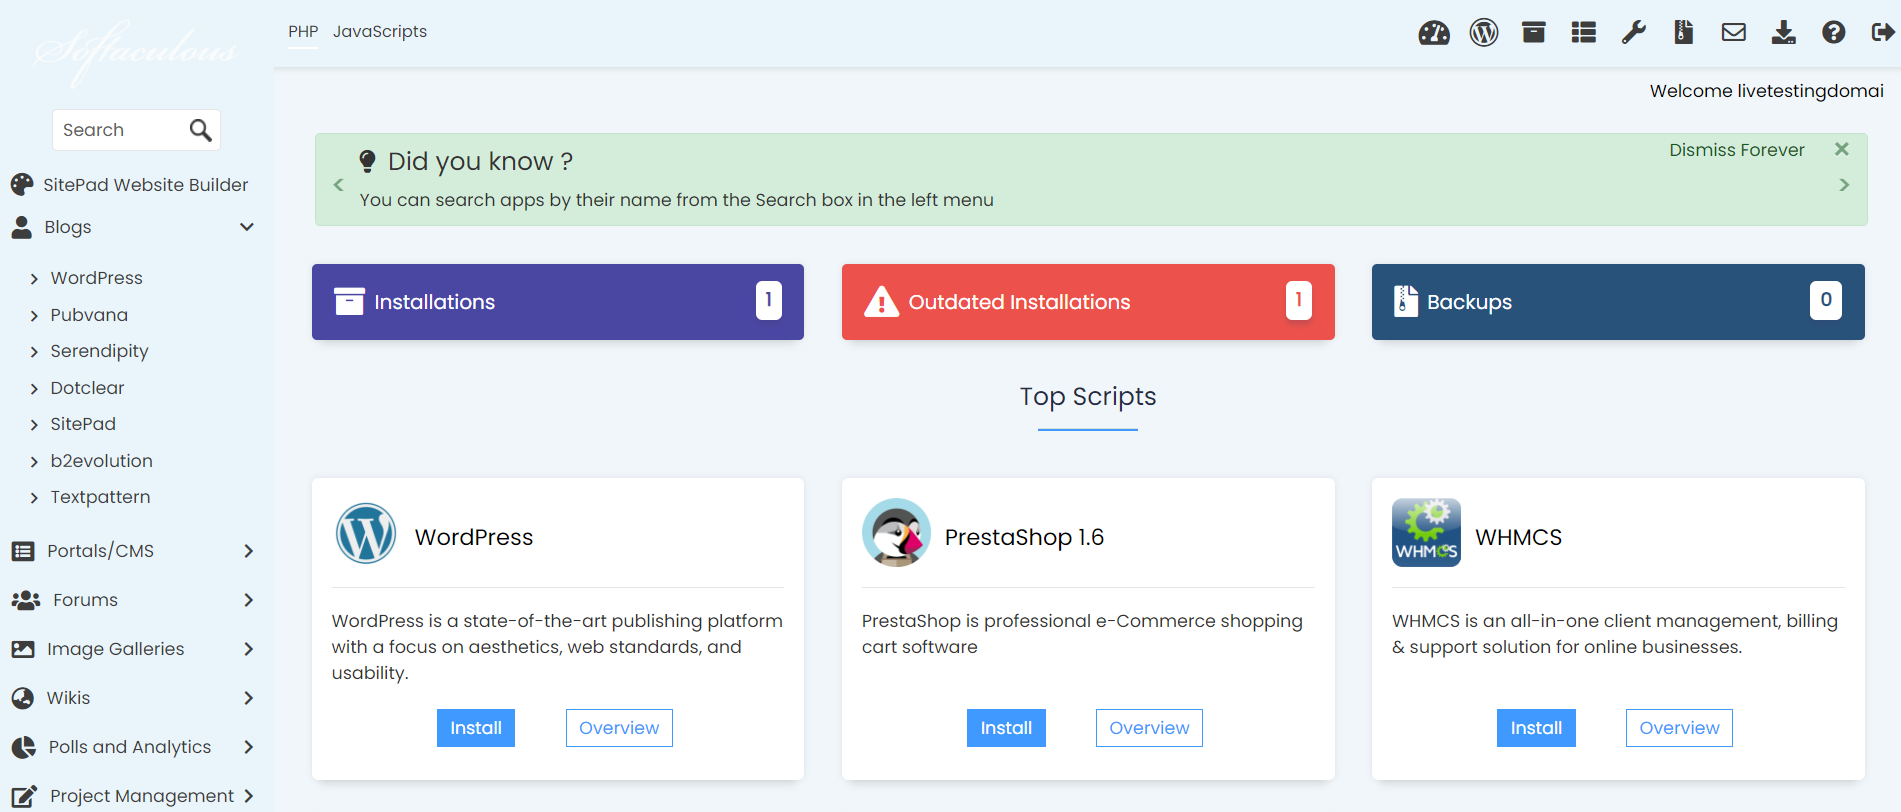Open SitePad in Blogs list

(83, 424)
